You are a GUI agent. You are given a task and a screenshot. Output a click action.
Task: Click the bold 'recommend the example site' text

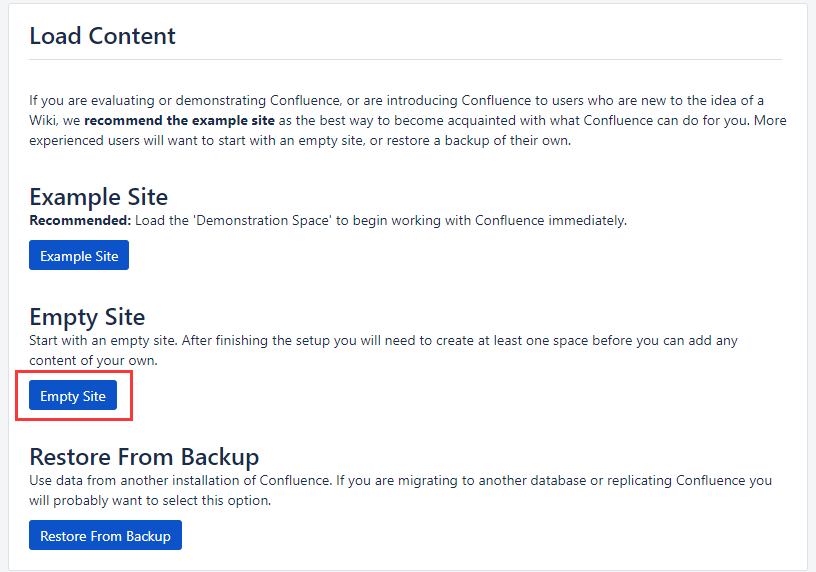(x=180, y=121)
